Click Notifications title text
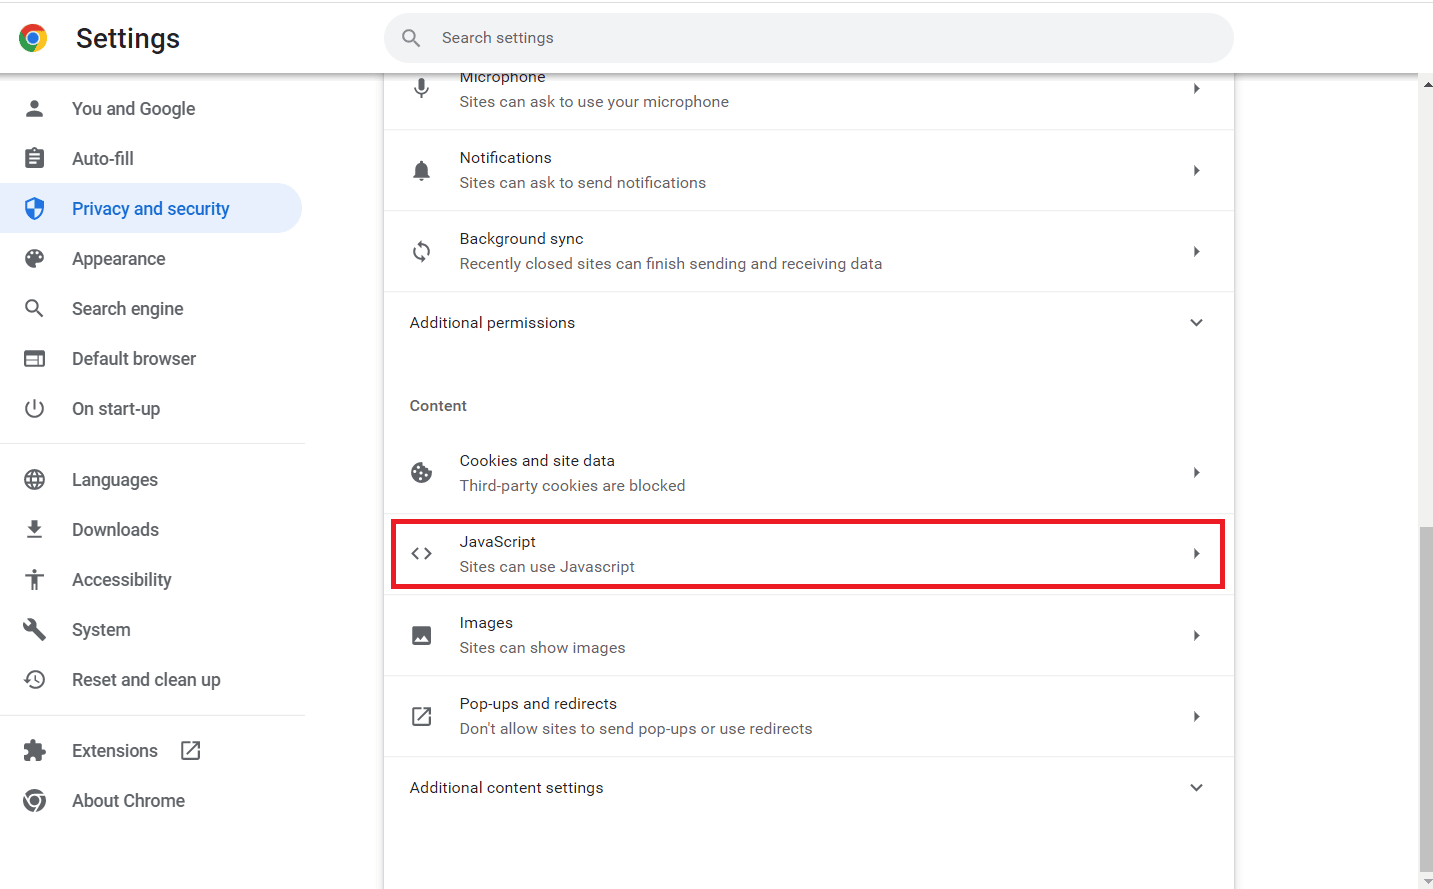The image size is (1433, 889). click(x=506, y=157)
